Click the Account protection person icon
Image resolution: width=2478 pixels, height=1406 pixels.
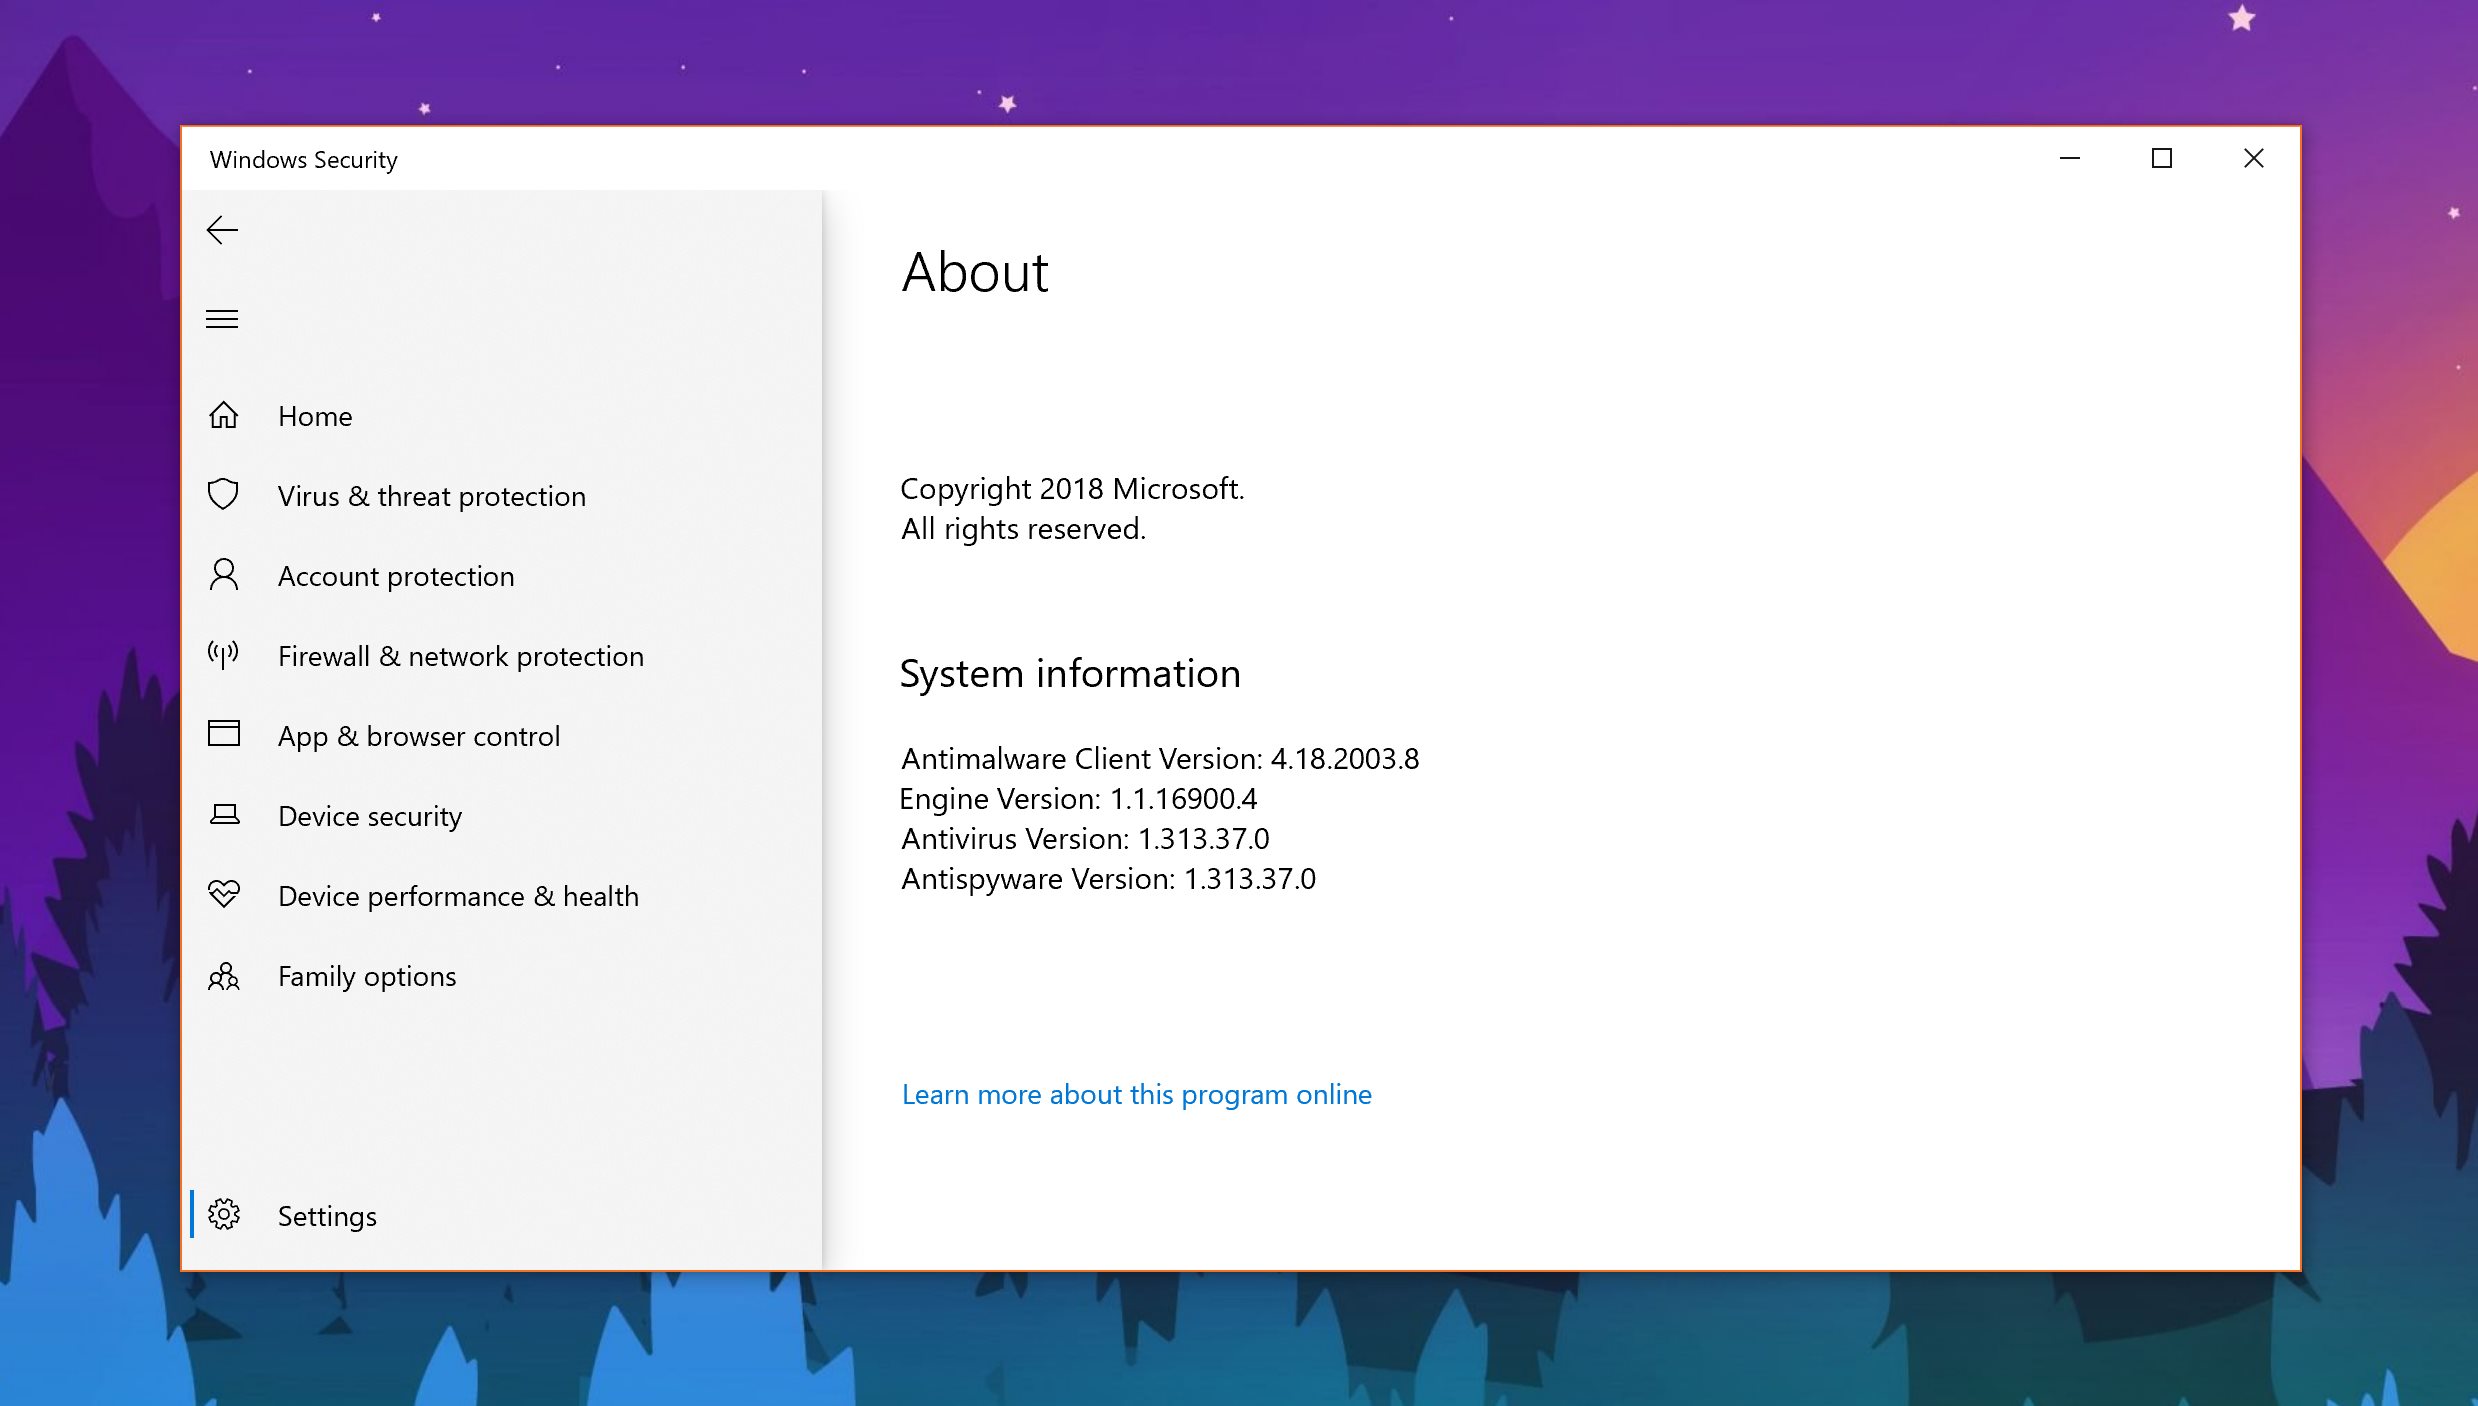click(224, 575)
